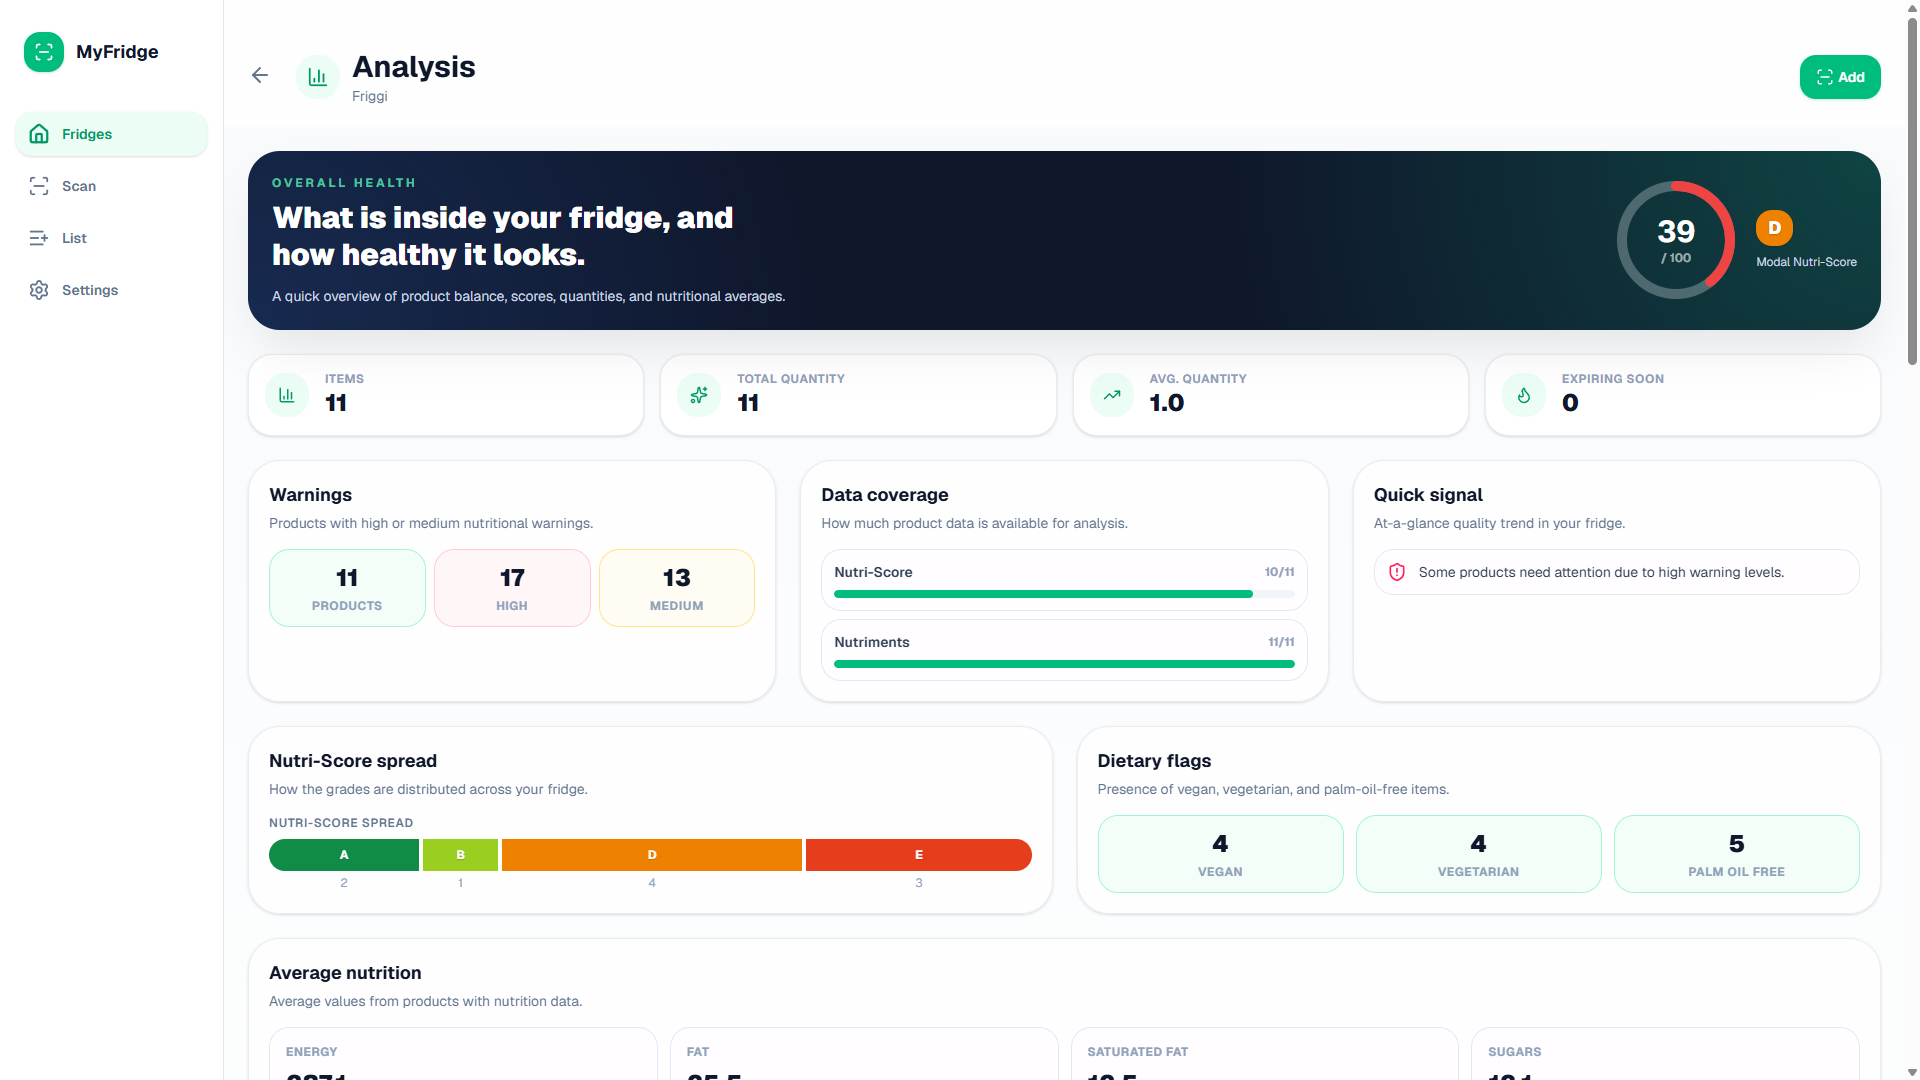Click the 4 Vegan dietary tile

(1220, 854)
